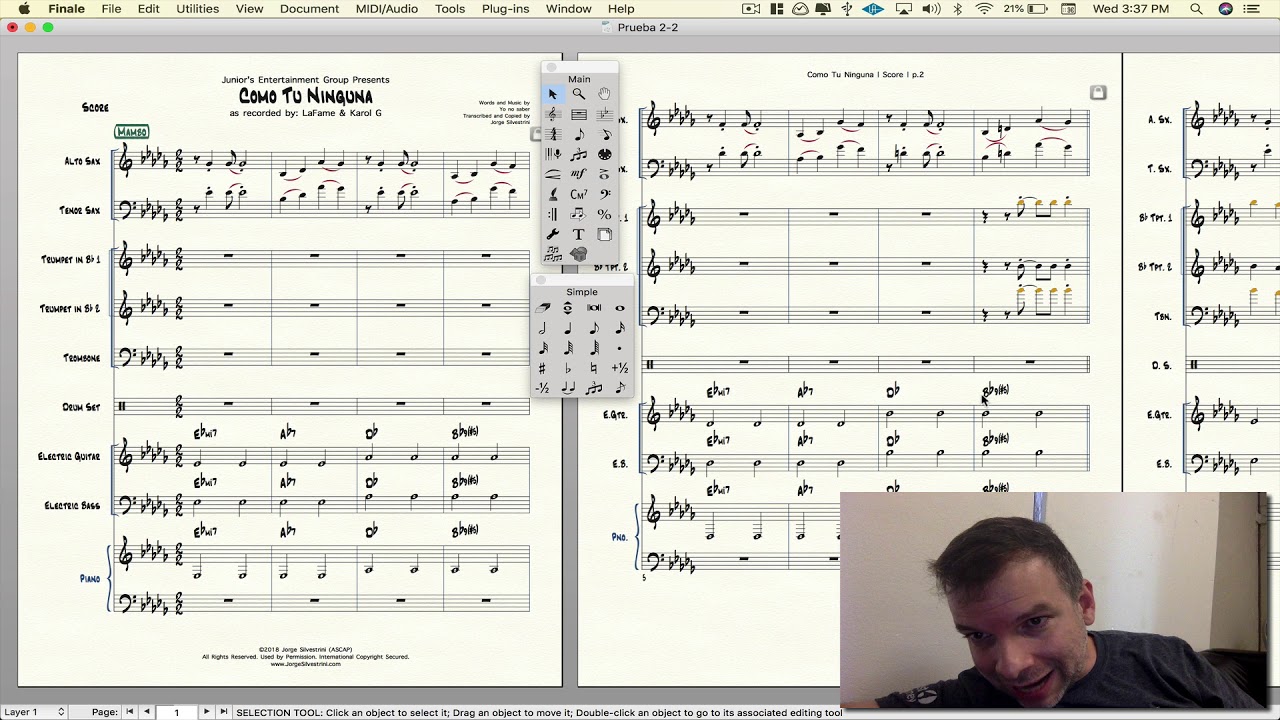The height and width of the screenshot is (720, 1280).
Task: Select the Mirror tool in Main palette
Action: [x=553, y=254]
